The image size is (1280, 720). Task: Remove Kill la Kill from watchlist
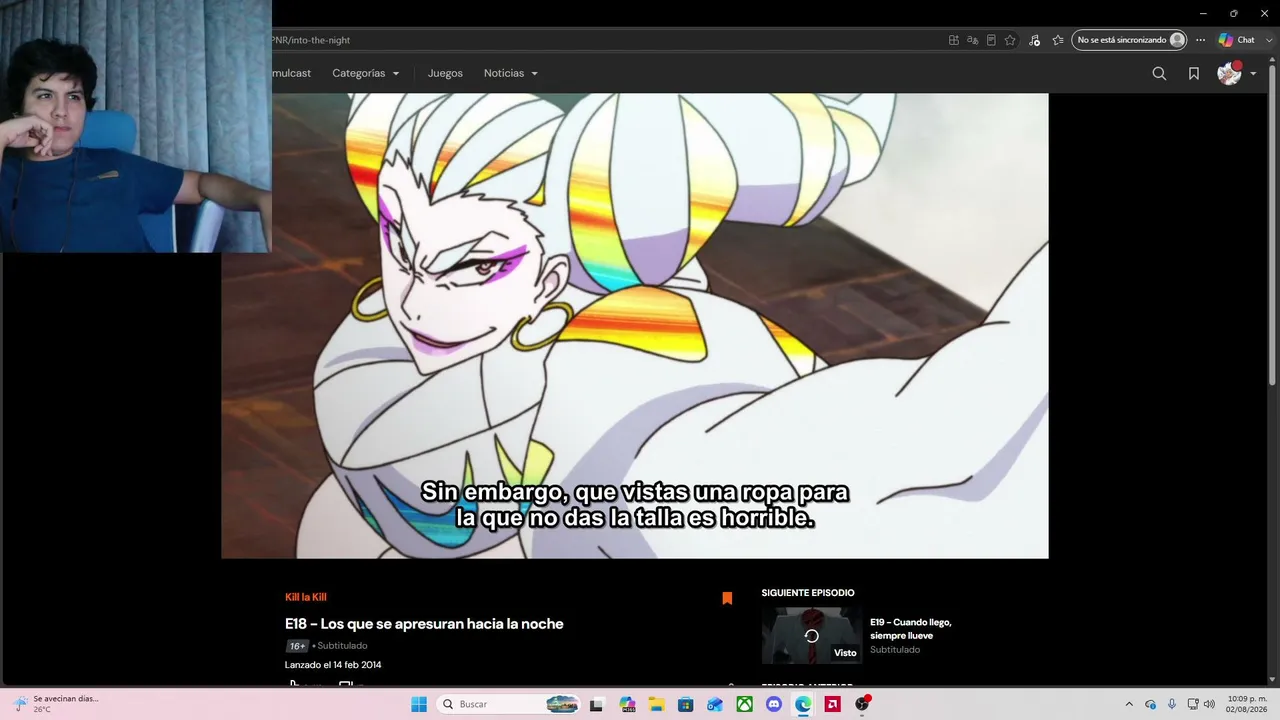tap(727, 598)
